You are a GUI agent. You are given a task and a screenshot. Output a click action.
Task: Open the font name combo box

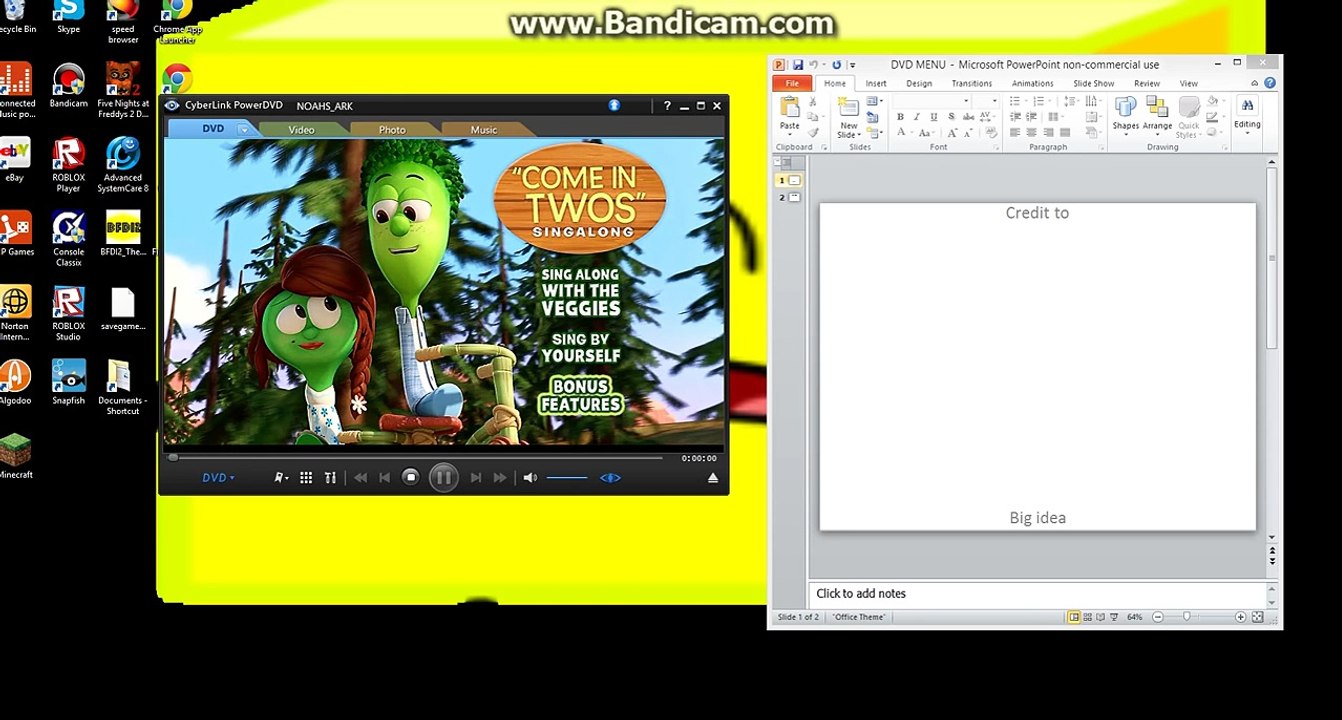(x=932, y=101)
